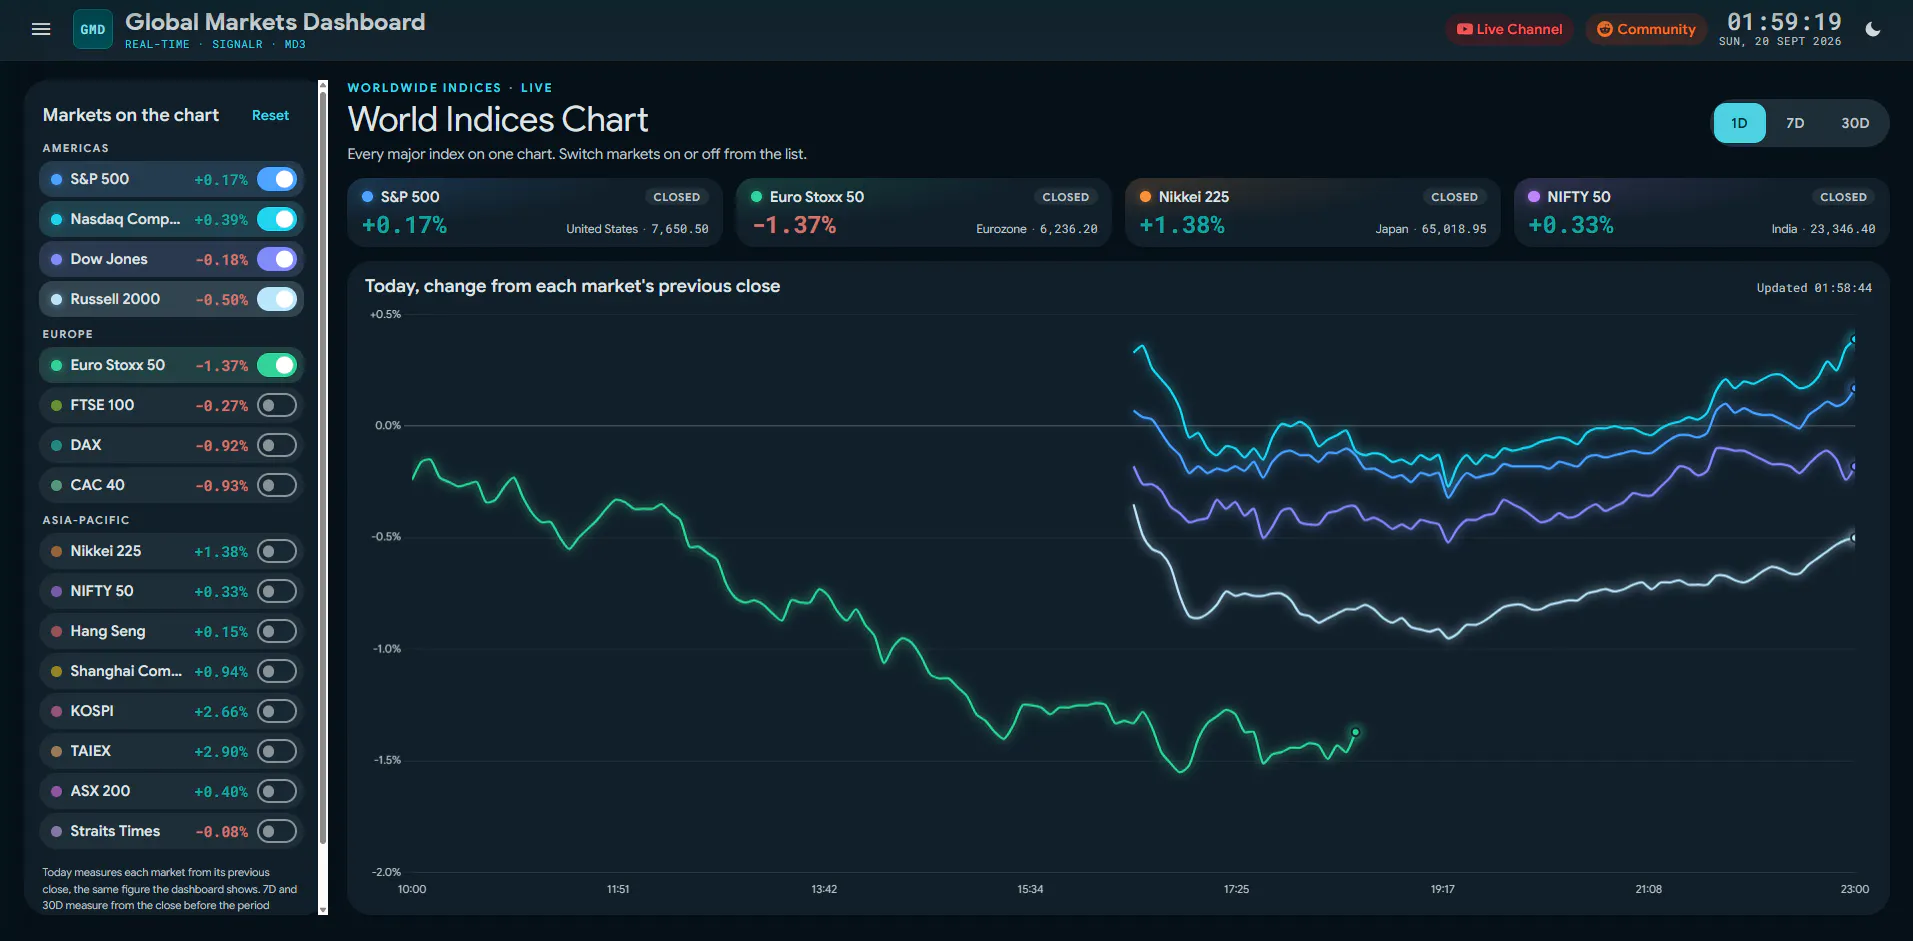Click the 'EUROPE' section label
The image size is (1913, 941).
point(68,334)
